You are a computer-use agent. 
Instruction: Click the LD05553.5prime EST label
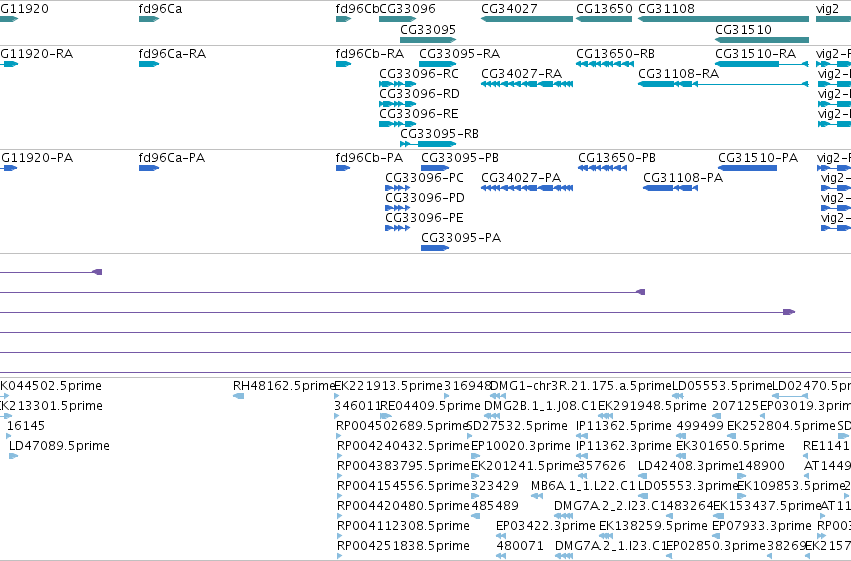[x=721, y=386]
